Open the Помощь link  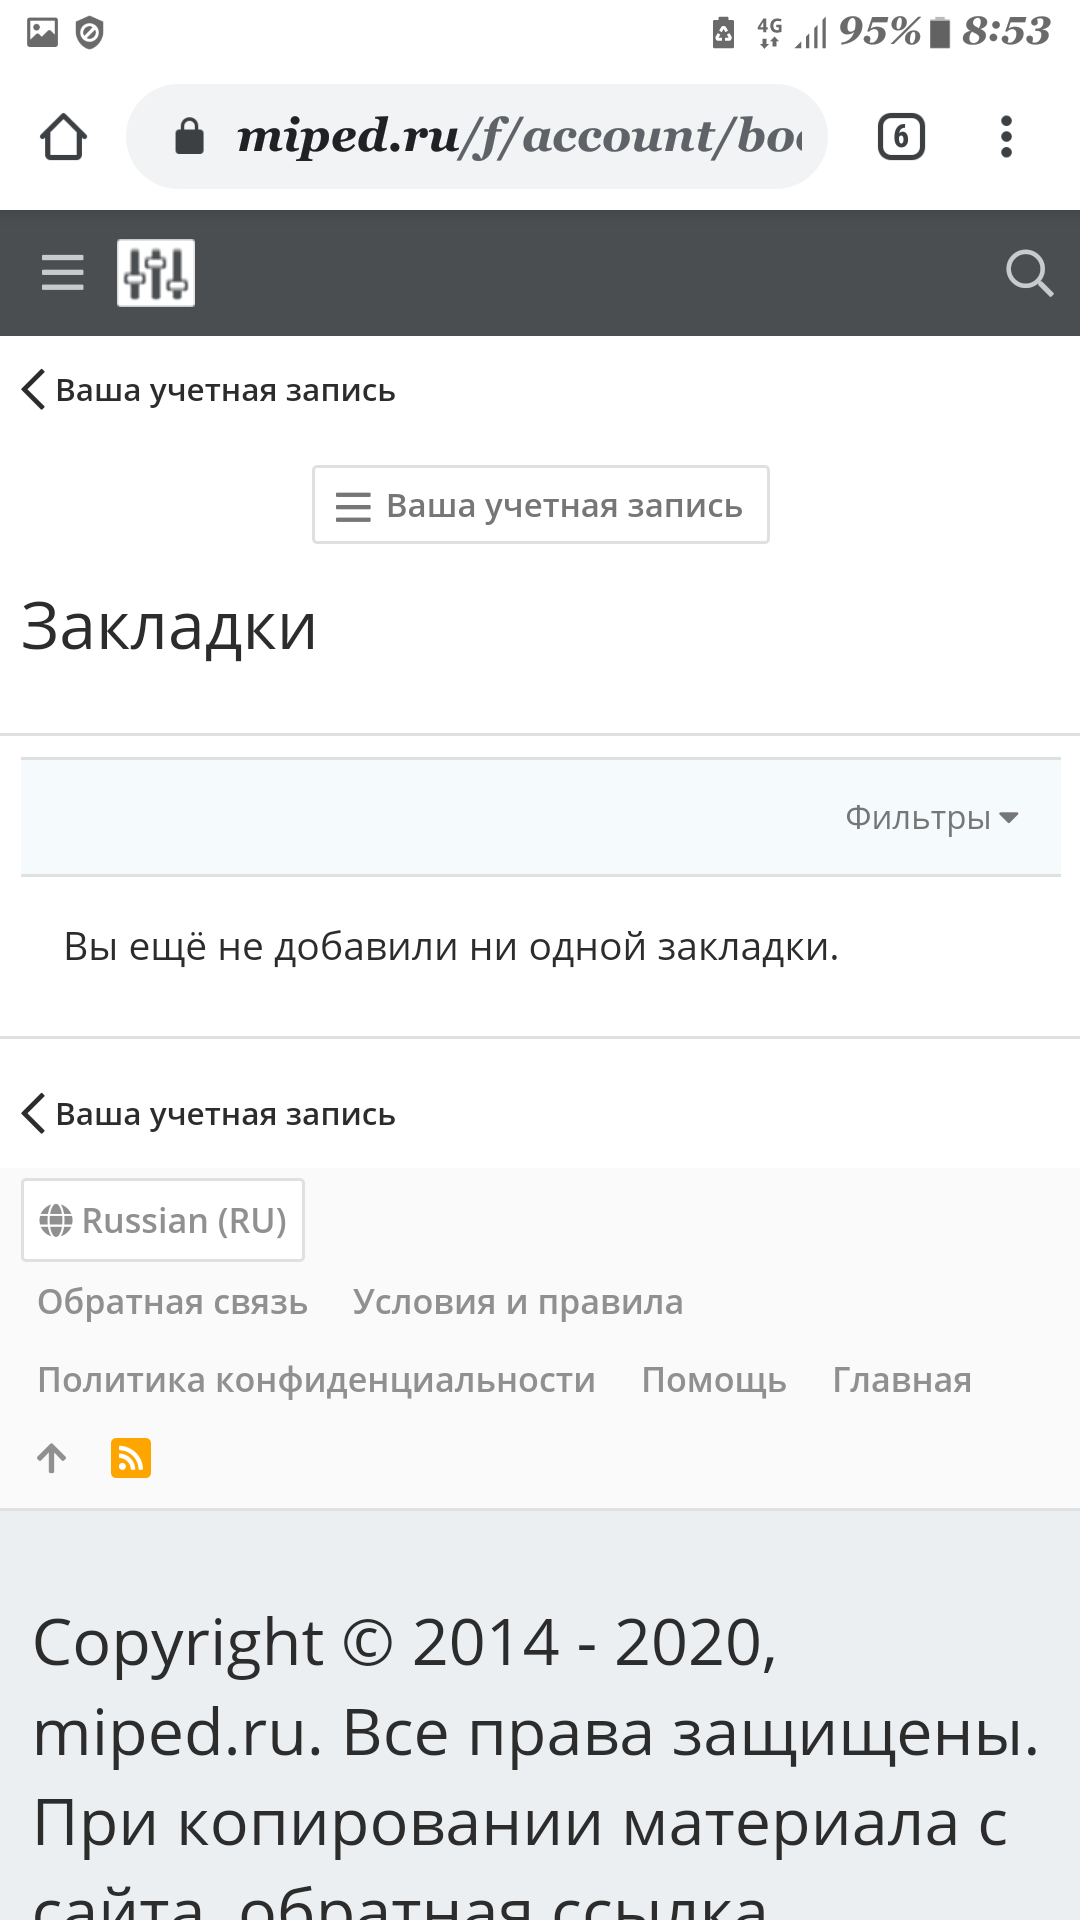point(714,1380)
